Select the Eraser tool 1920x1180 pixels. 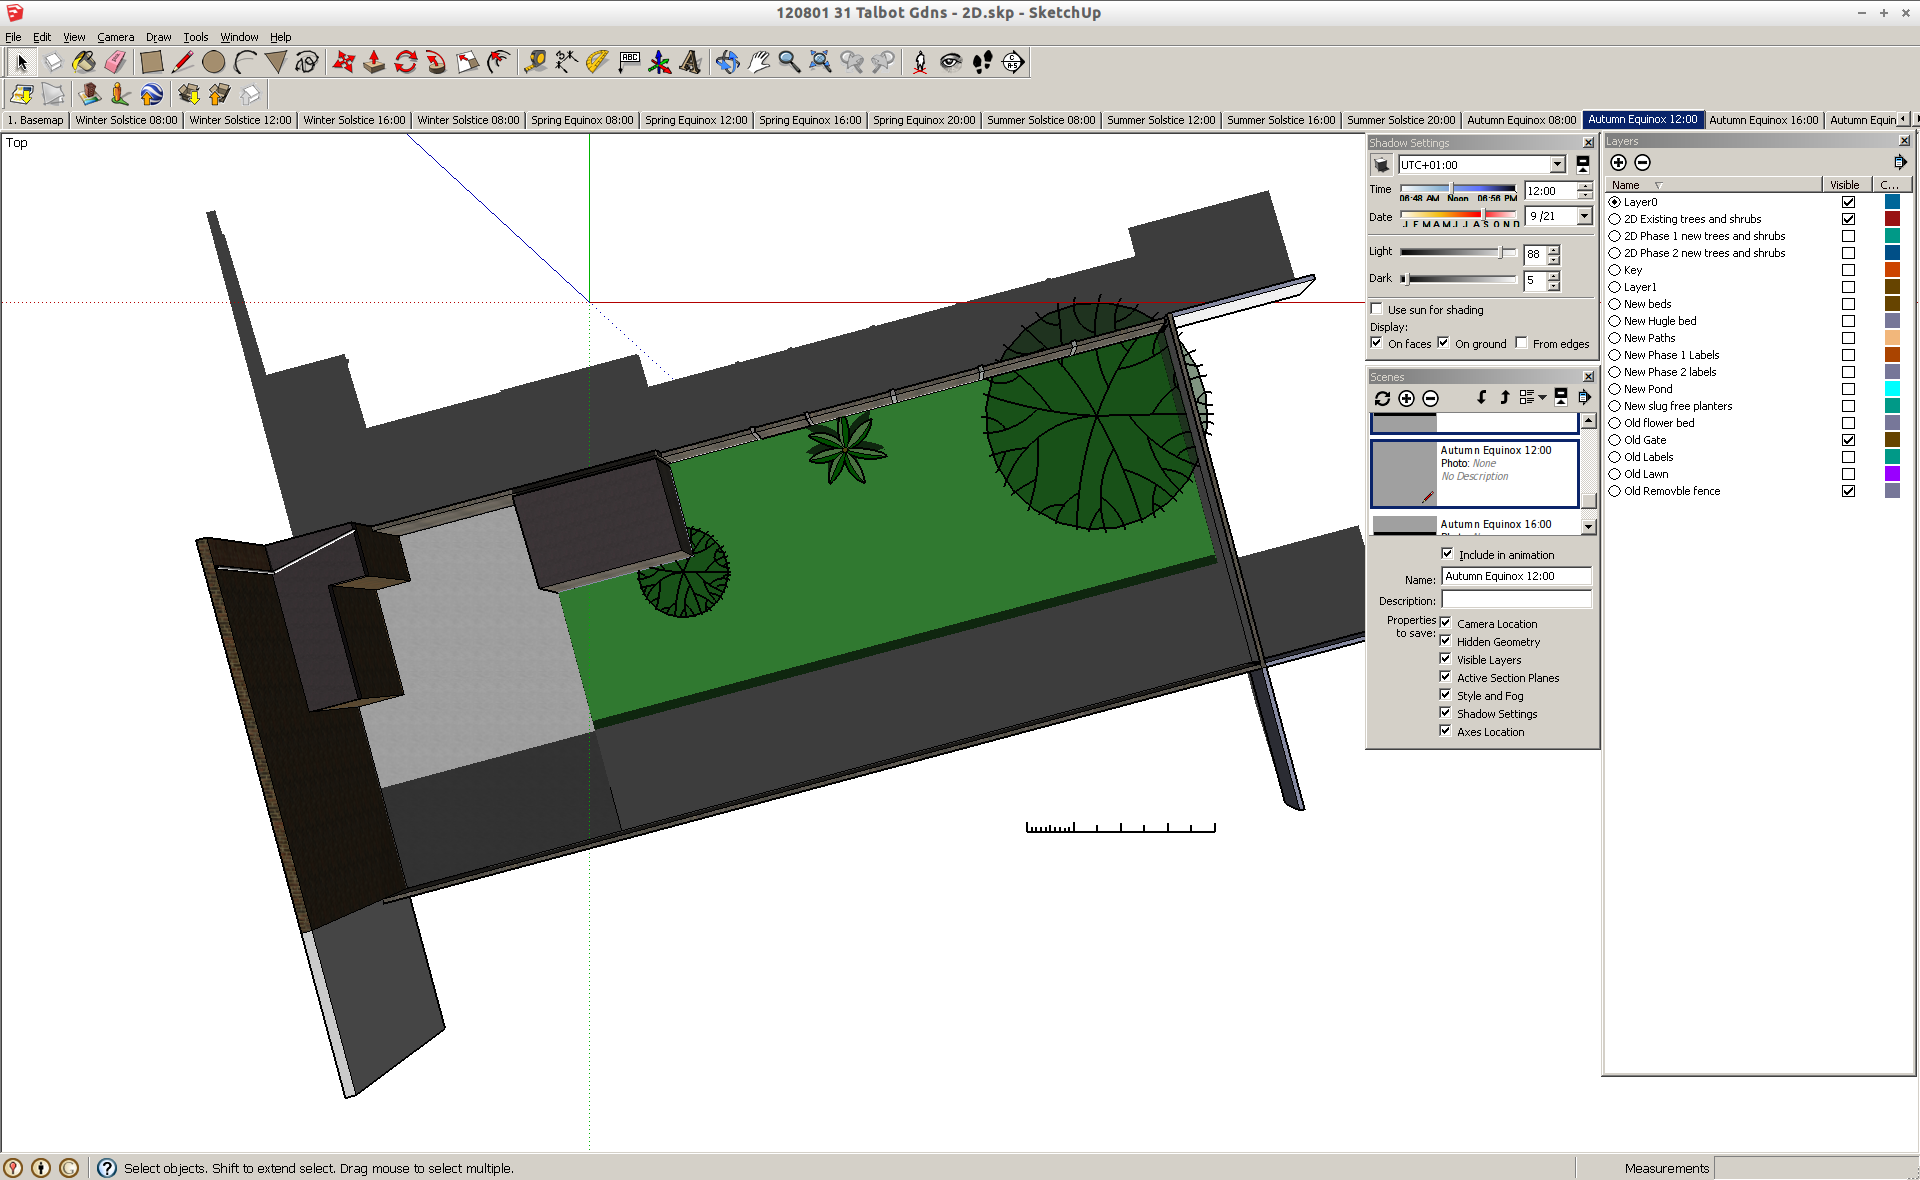click(x=116, y=62)
